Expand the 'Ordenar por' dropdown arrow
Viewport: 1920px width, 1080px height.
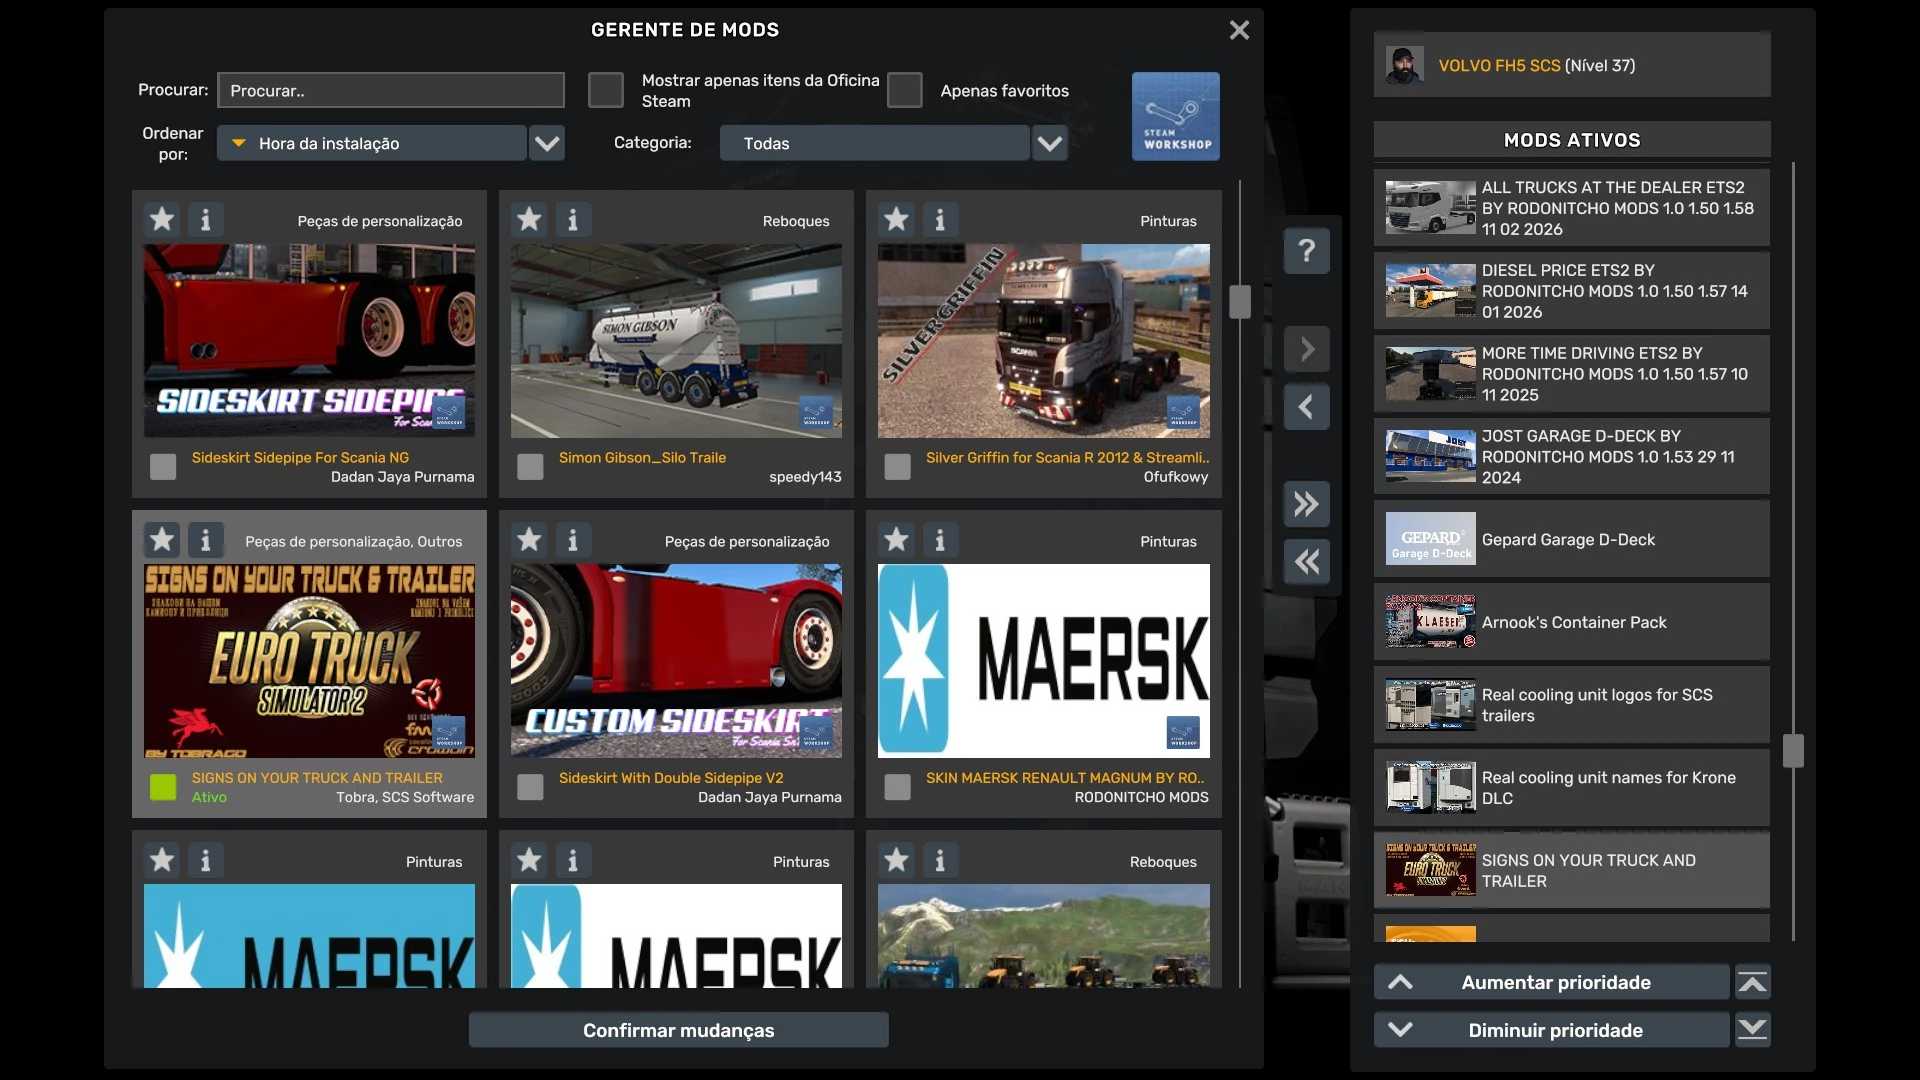tap(547, 143)
